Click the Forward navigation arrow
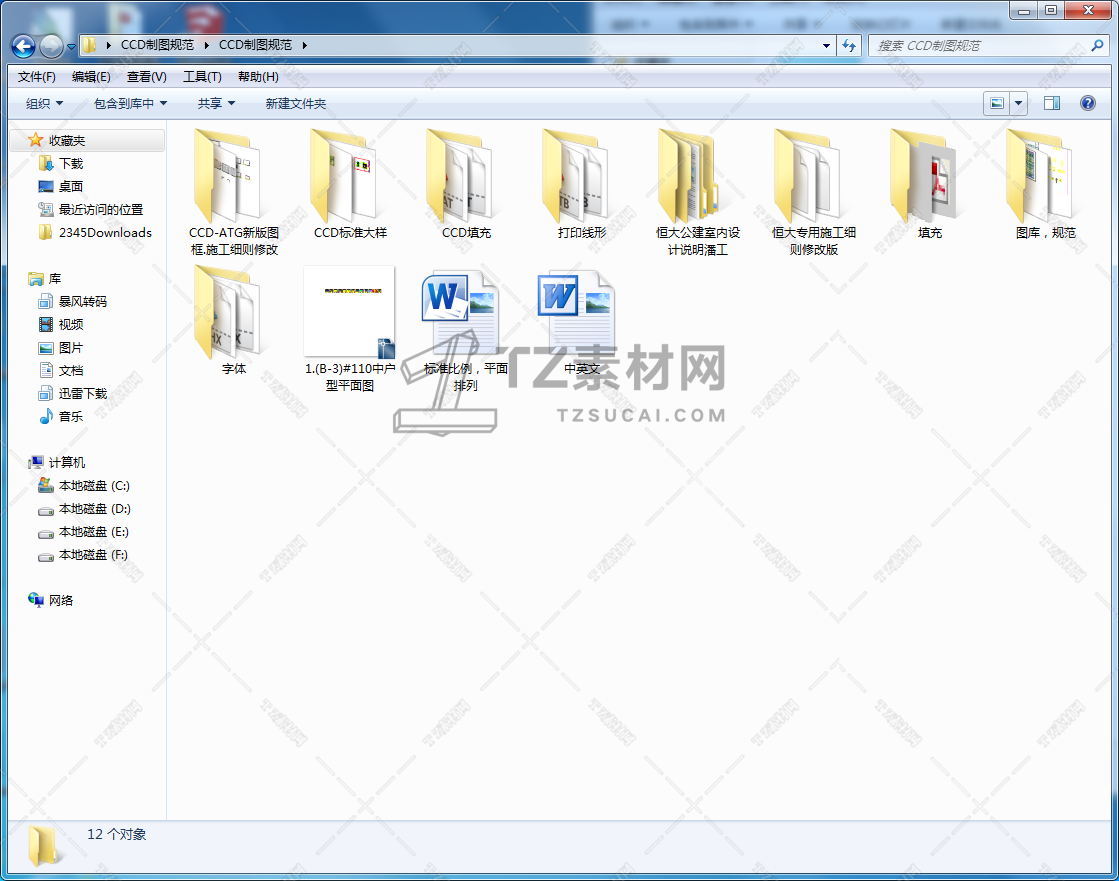 51,46
